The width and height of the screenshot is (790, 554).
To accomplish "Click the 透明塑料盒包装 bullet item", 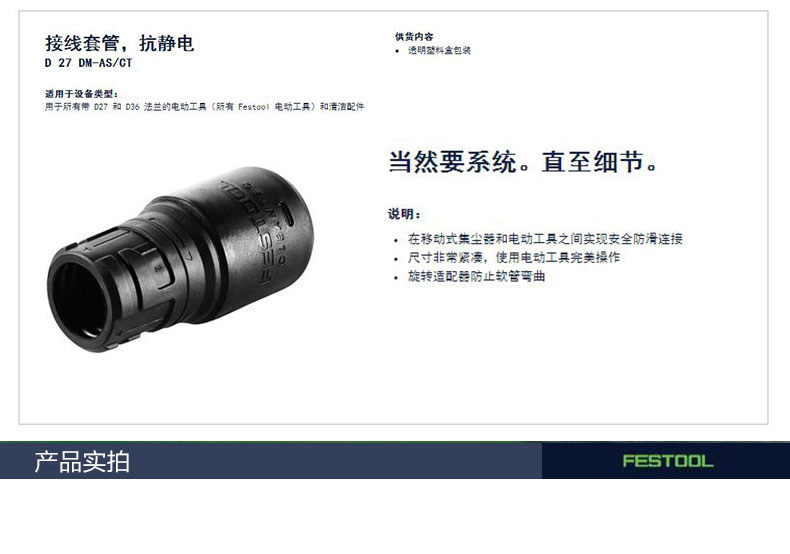I will 439,50.
